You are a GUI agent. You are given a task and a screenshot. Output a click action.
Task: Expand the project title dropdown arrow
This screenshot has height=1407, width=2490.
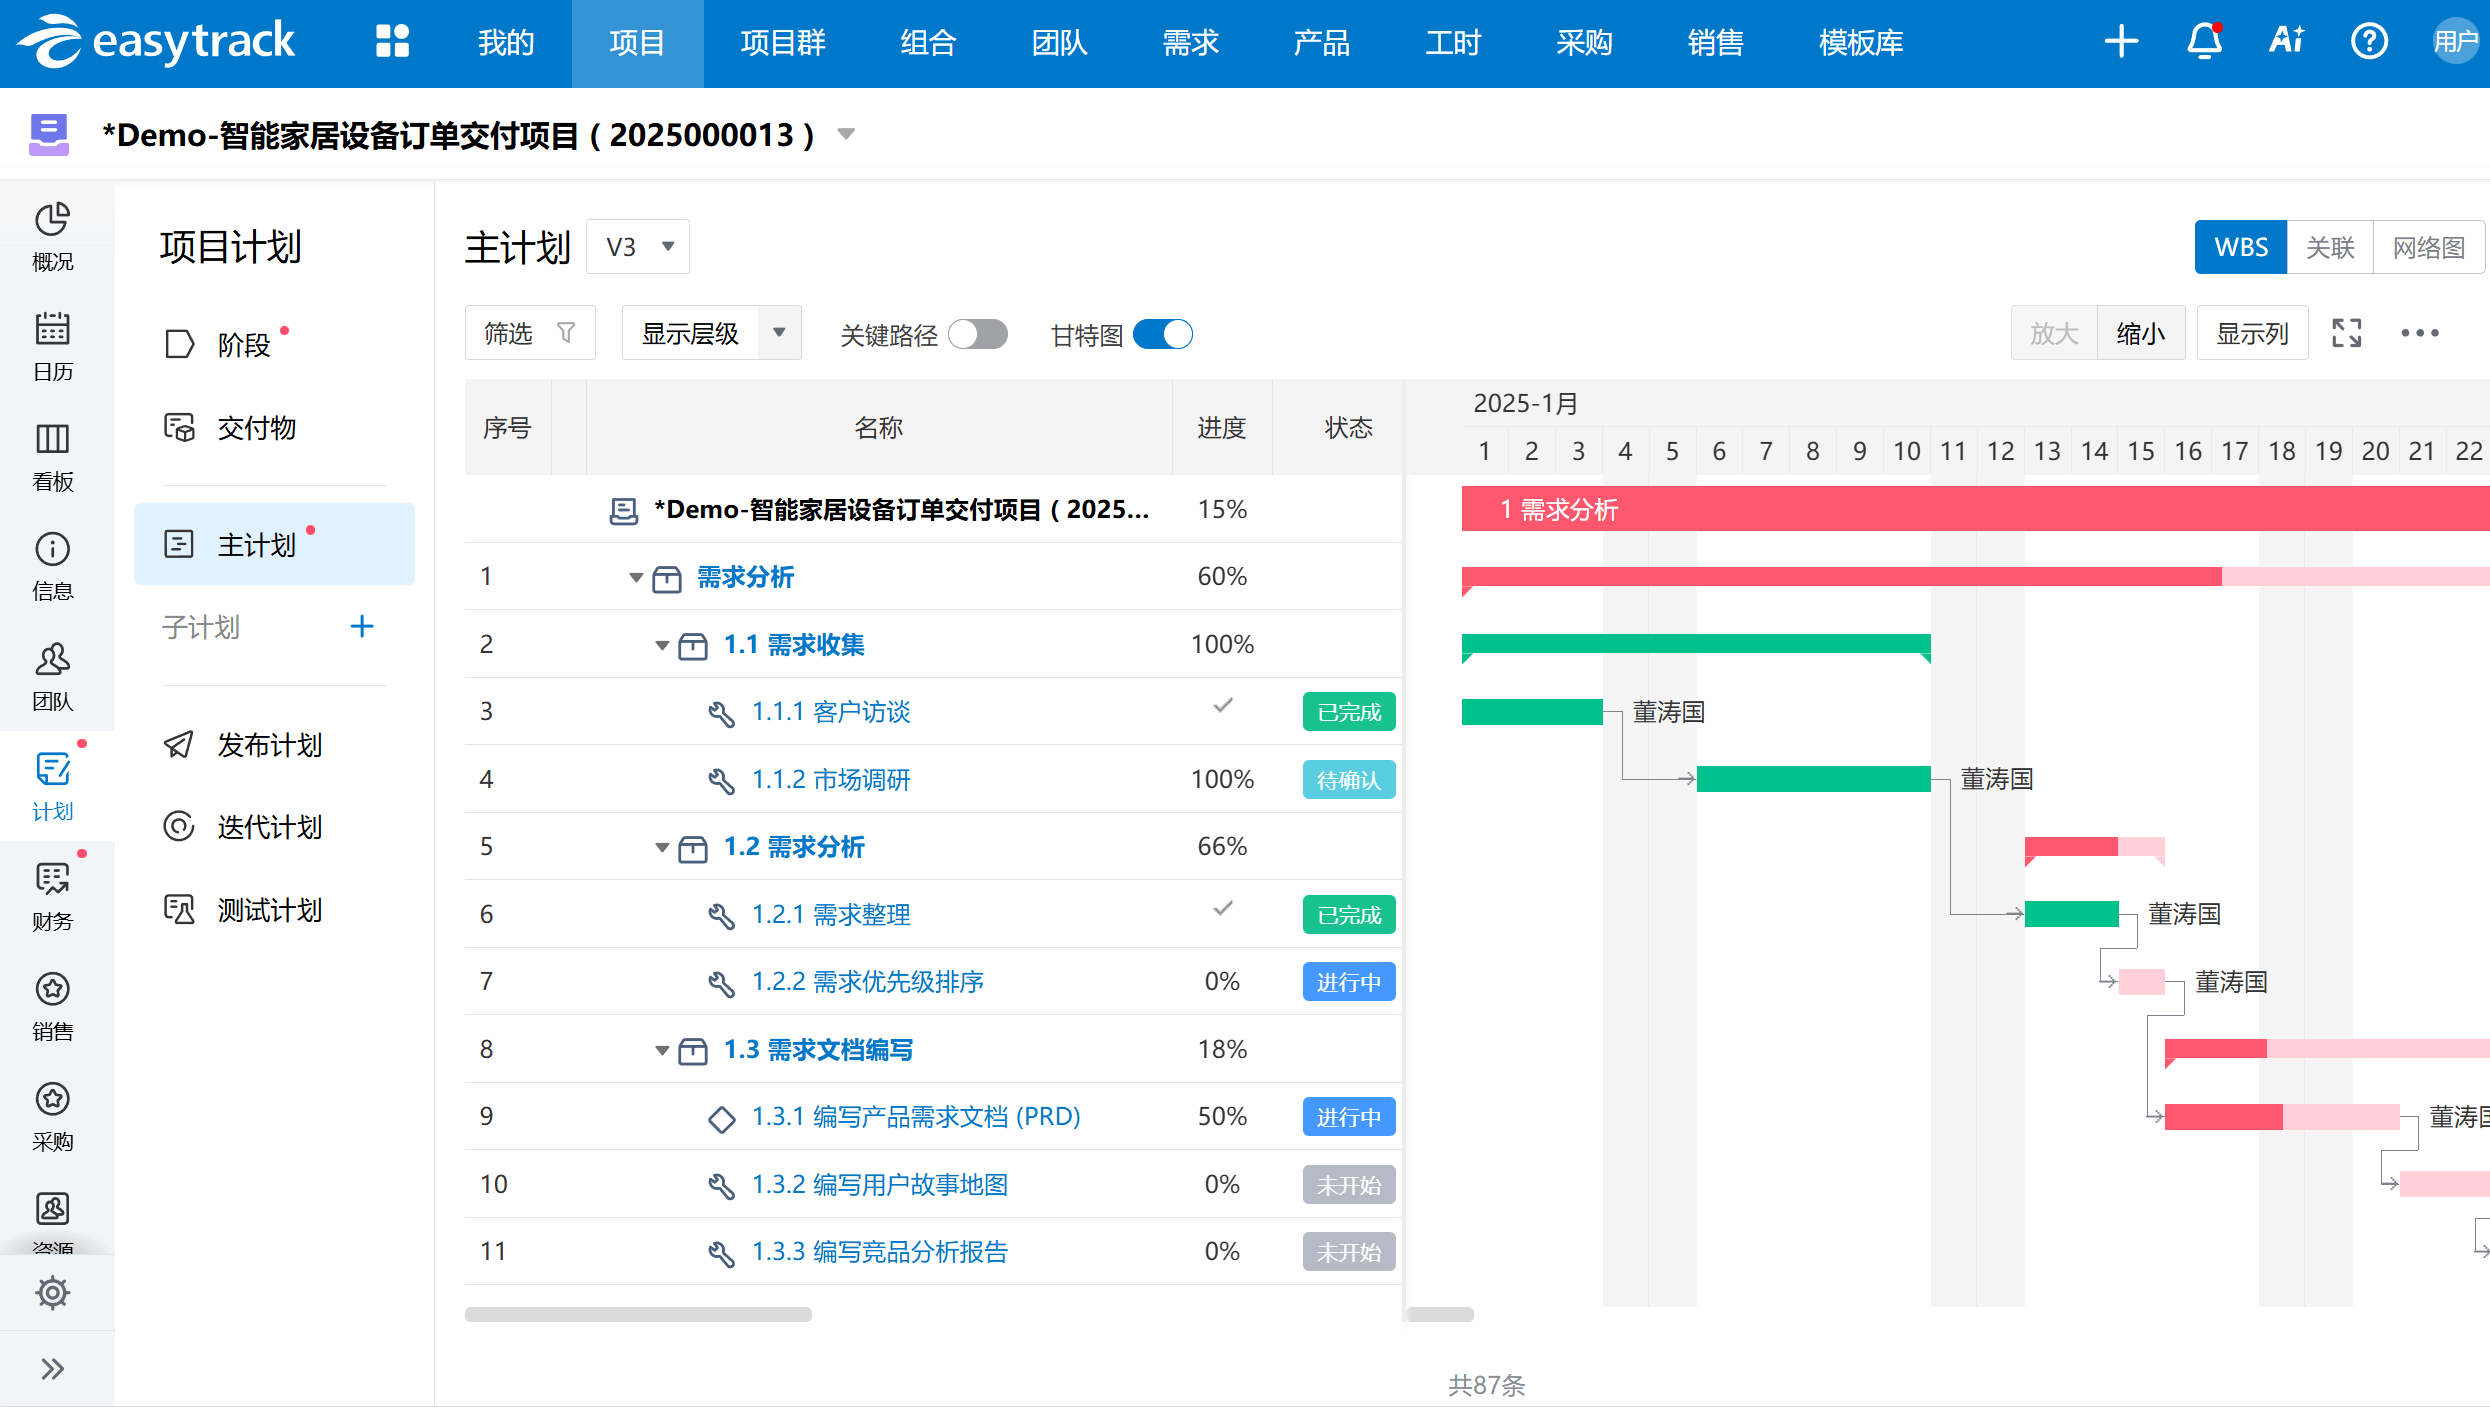click(x=846, y=134)
